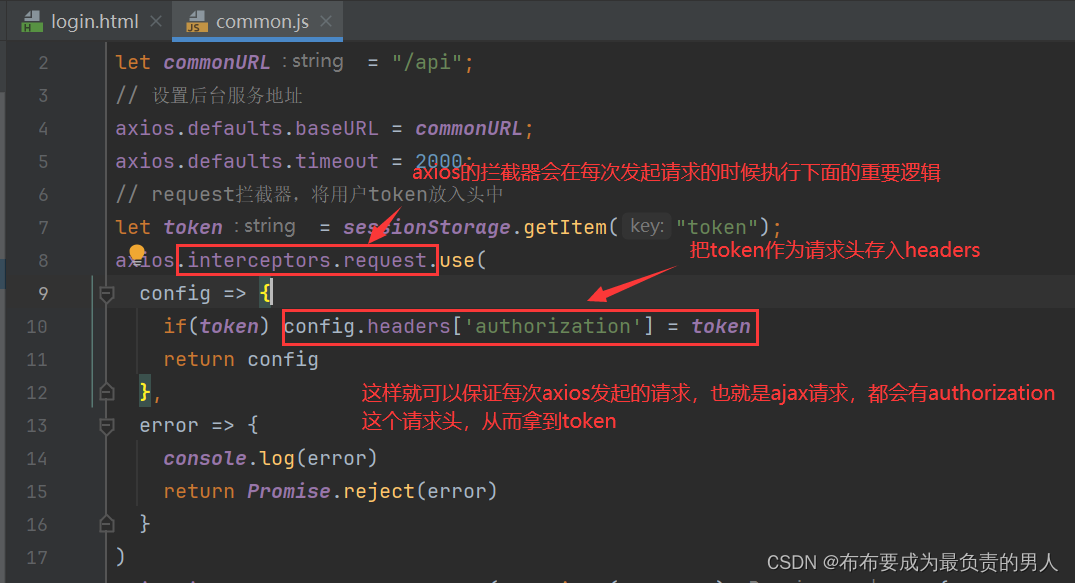Collapse the fold region at line 16
The image size is (1075, 583).
pos(107,524)
